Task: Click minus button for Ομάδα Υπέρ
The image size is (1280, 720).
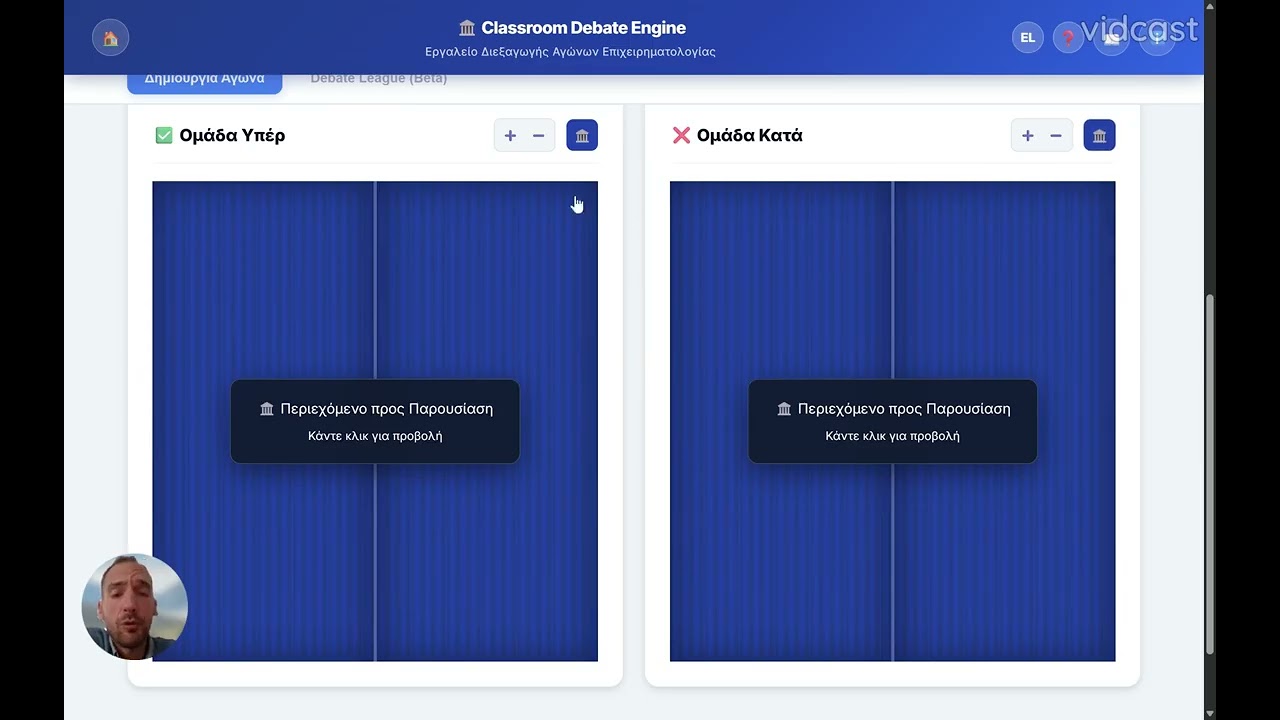Action: [538, 135]
